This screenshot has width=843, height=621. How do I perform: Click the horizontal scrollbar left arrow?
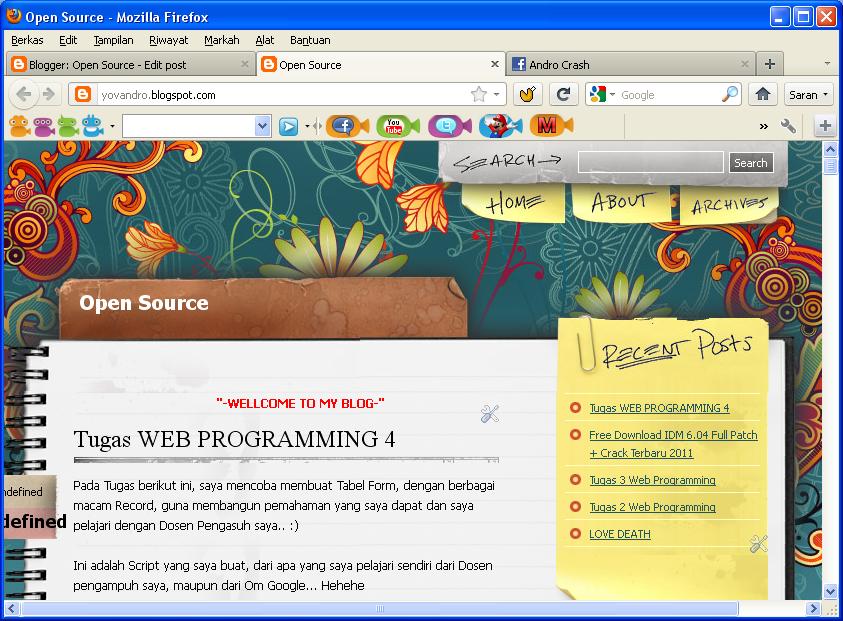(x=12, y=609)
